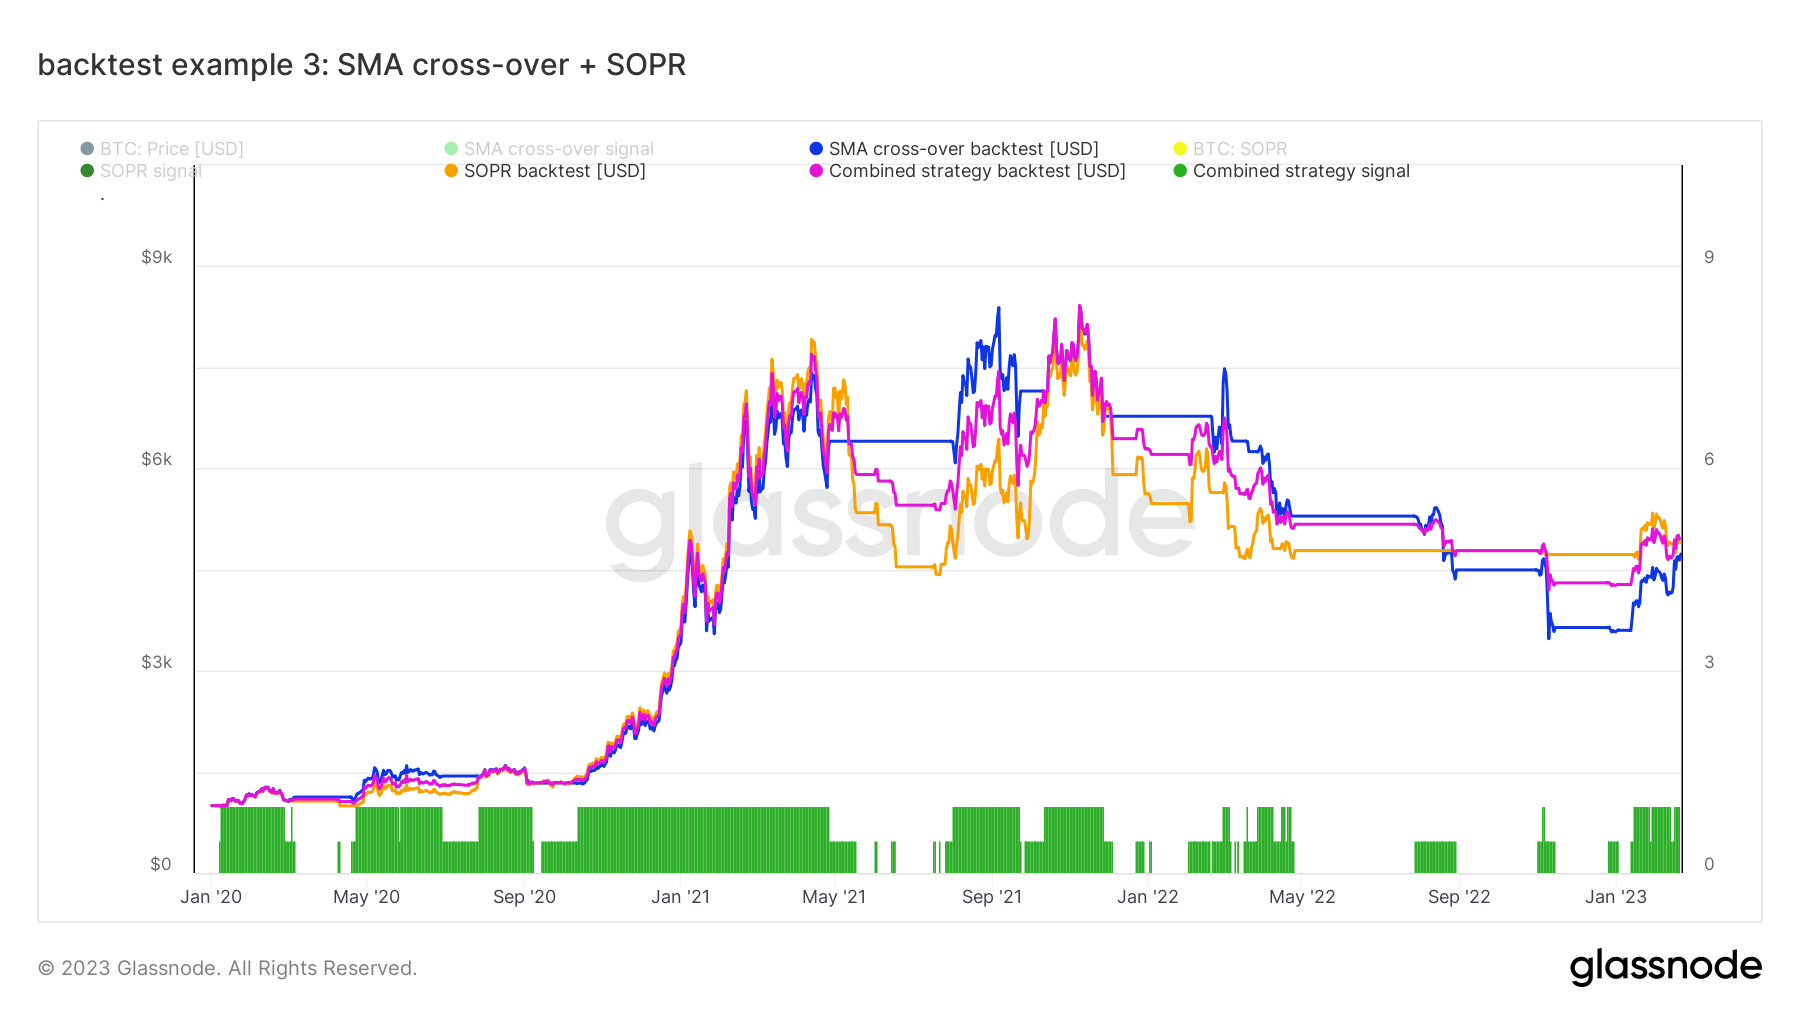Click the blue SMA cross-over backtest dot

coord(816,149)
